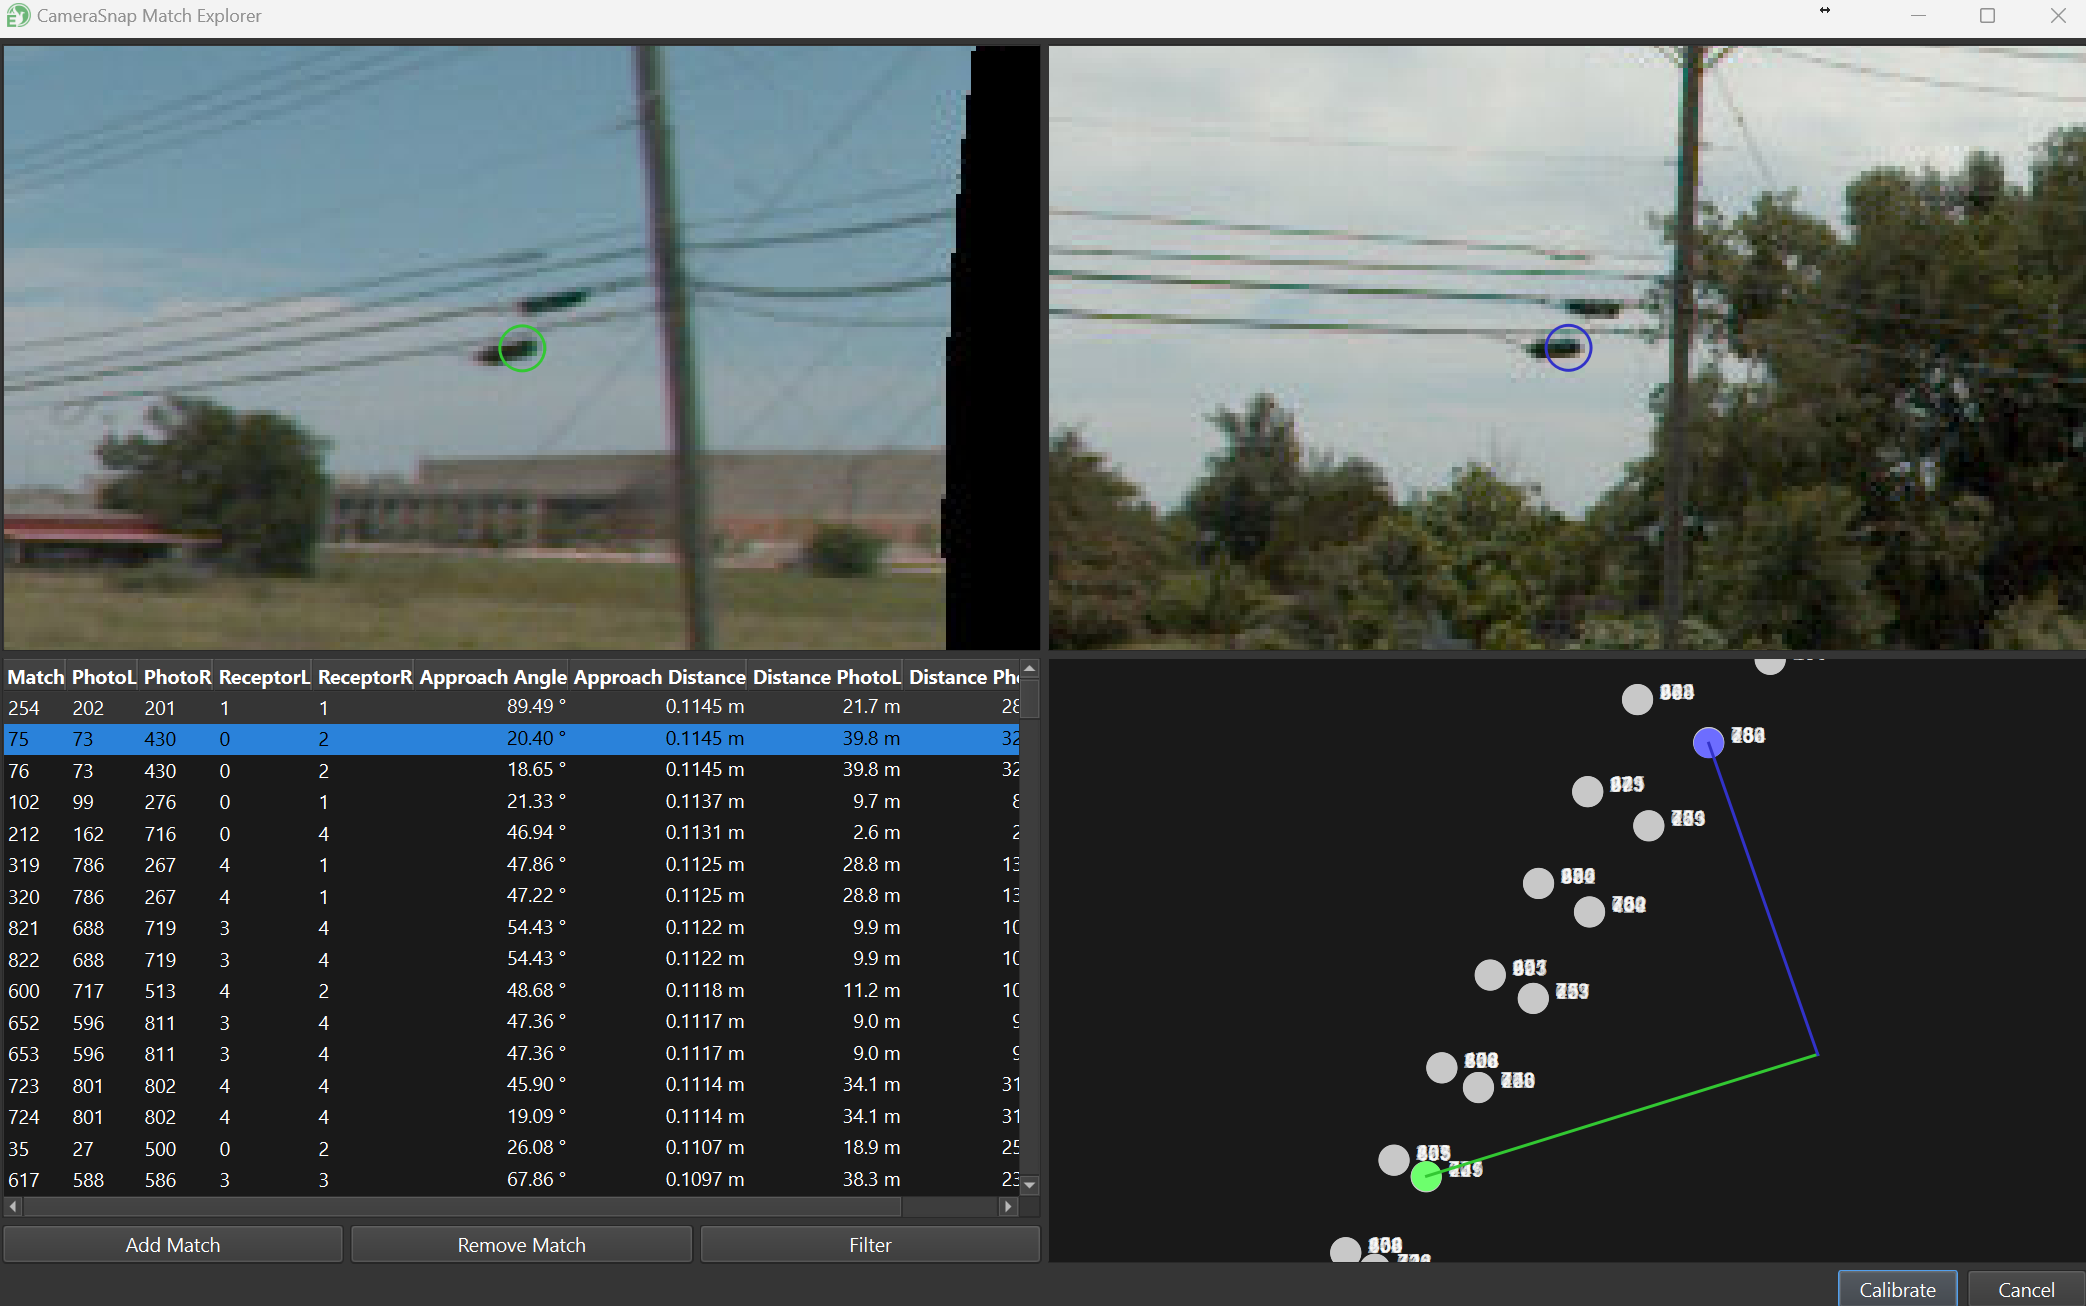Screen dimensions: 2086x1306
Task: Click horizontal scrollbar left arrow
Action: [x=13, y=1207]
